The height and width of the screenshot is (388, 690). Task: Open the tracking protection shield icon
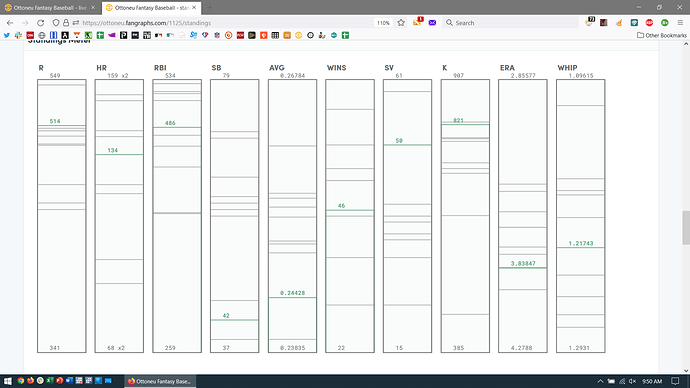(x=56, y=23)
